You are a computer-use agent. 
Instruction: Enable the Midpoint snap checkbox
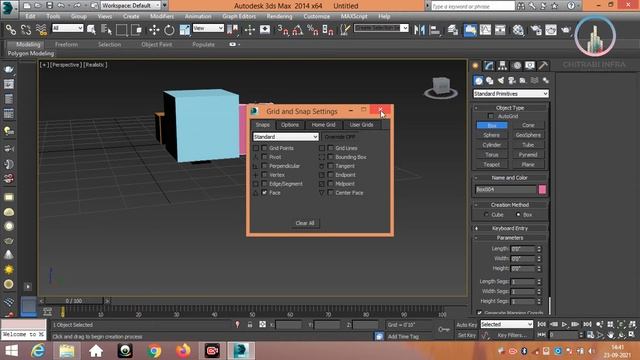(331, 184)
